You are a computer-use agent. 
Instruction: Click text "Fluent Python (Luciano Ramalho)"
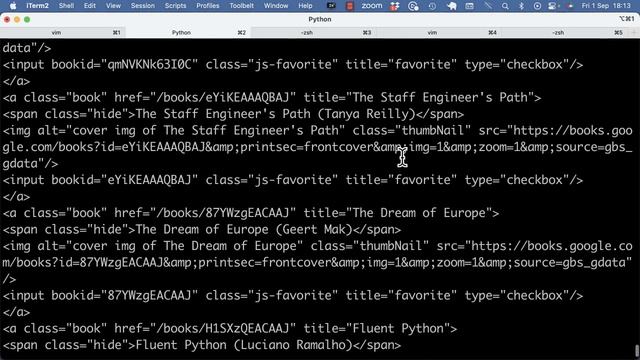pos(244,345)
